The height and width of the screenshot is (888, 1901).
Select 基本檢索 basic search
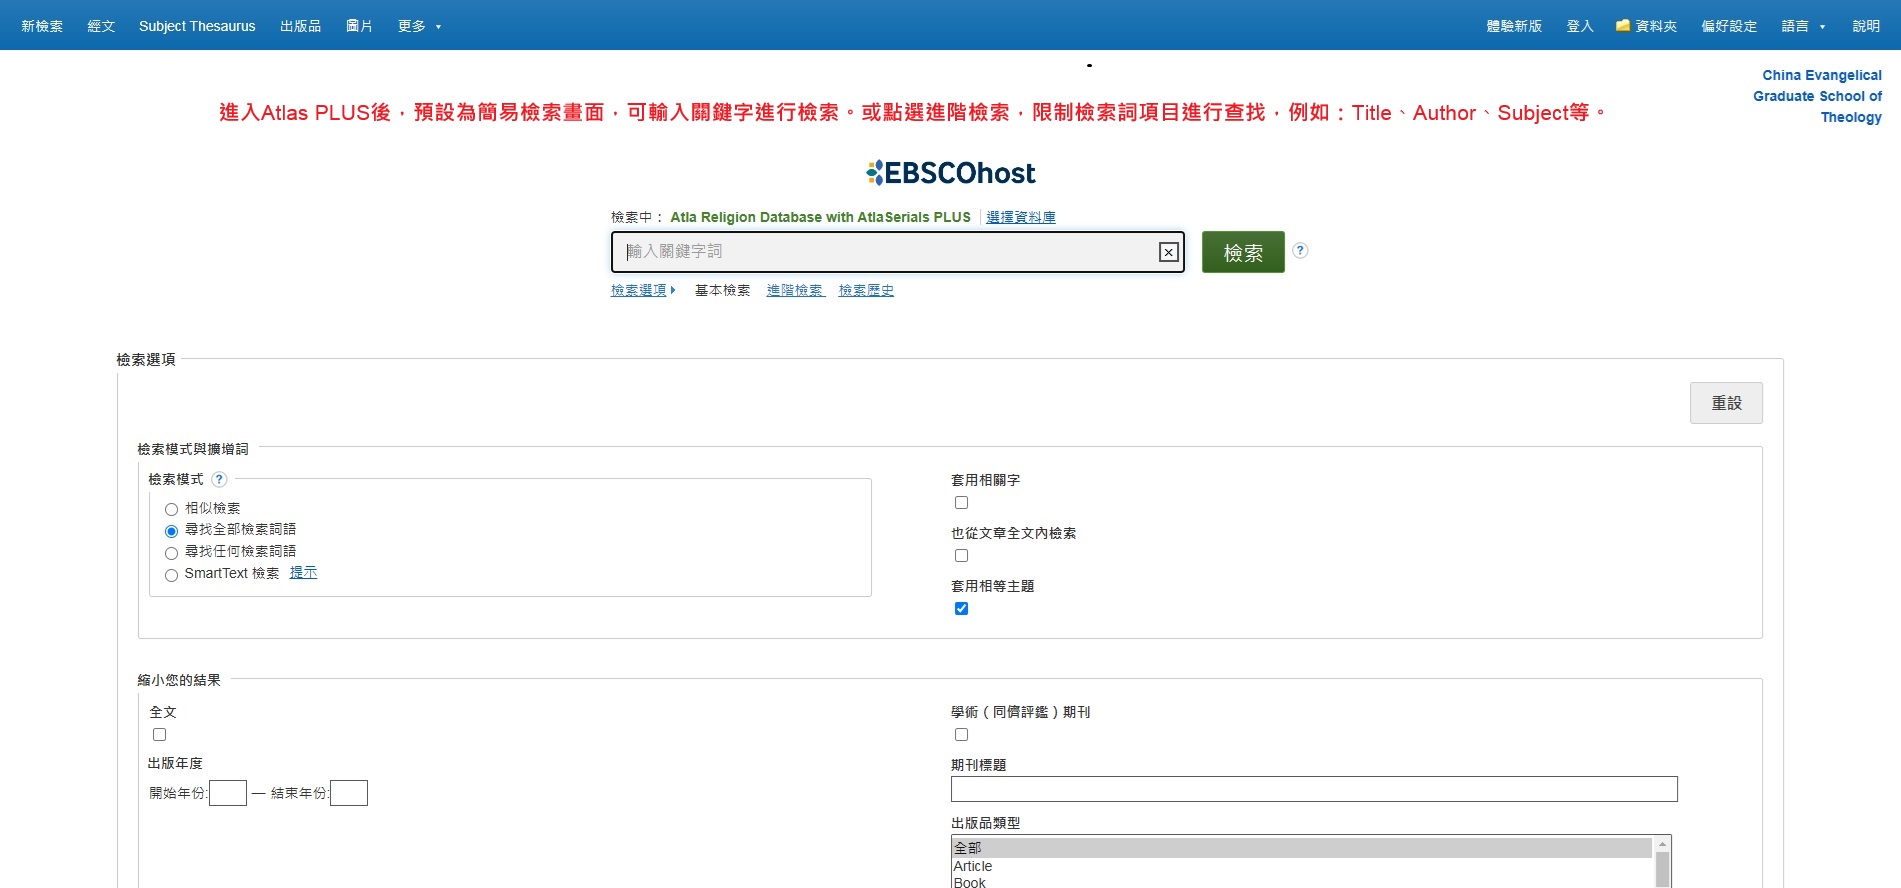722,290
